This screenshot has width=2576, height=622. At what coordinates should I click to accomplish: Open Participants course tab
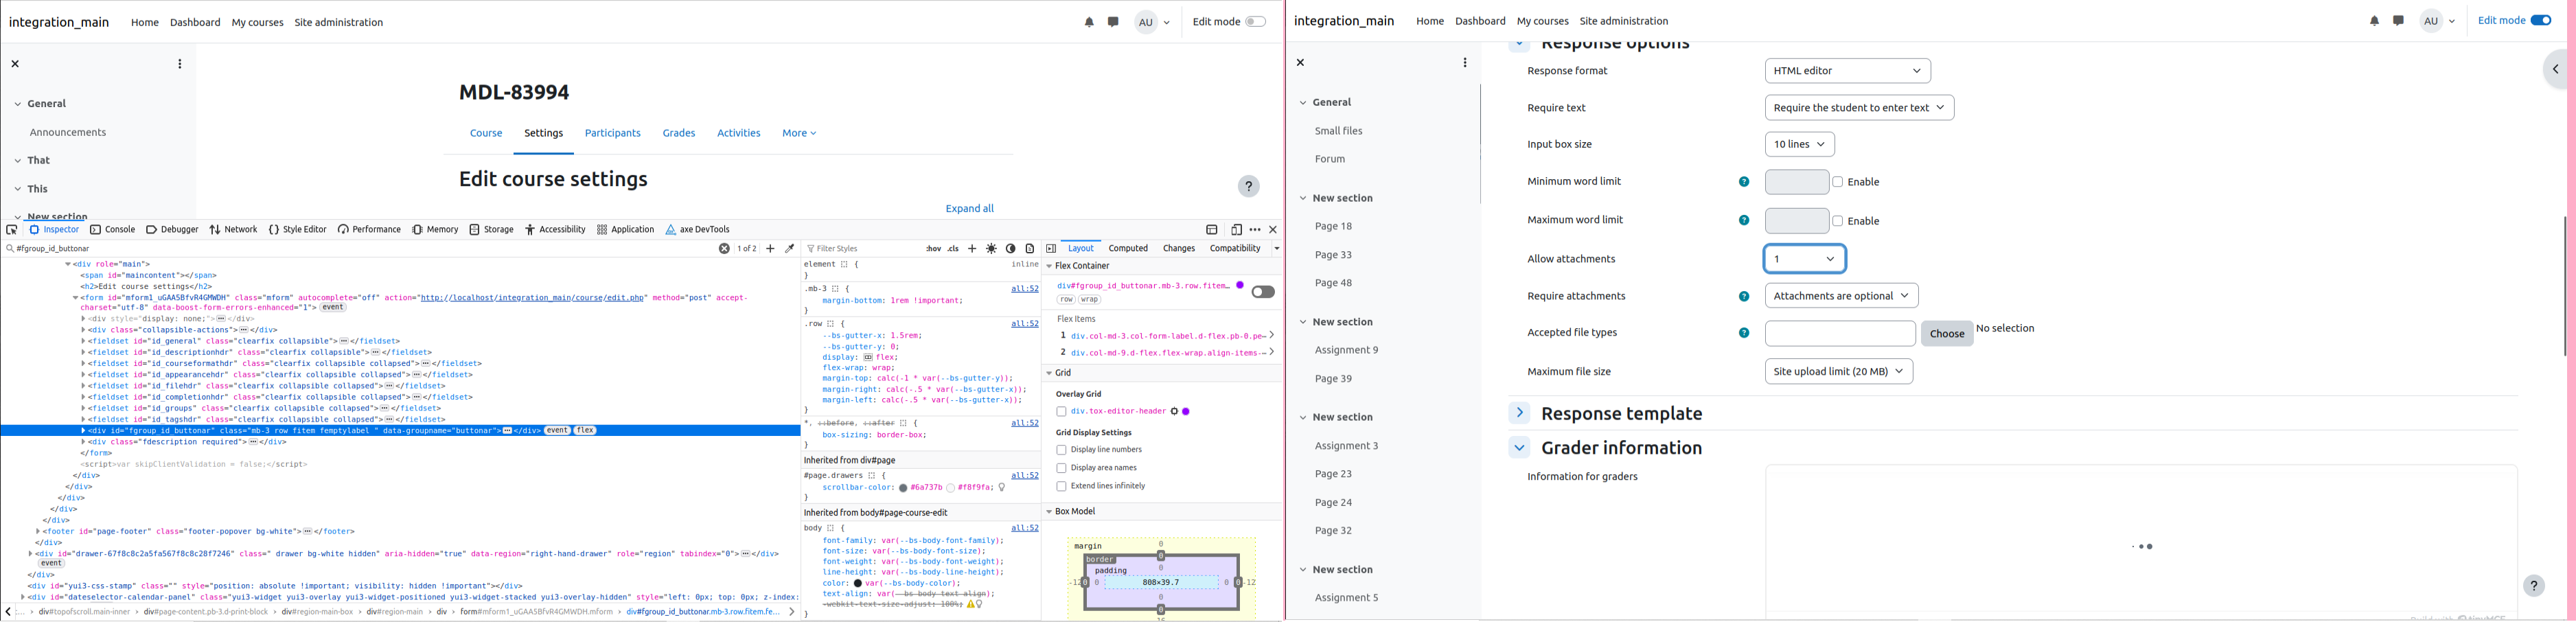[x=612, y=133]
